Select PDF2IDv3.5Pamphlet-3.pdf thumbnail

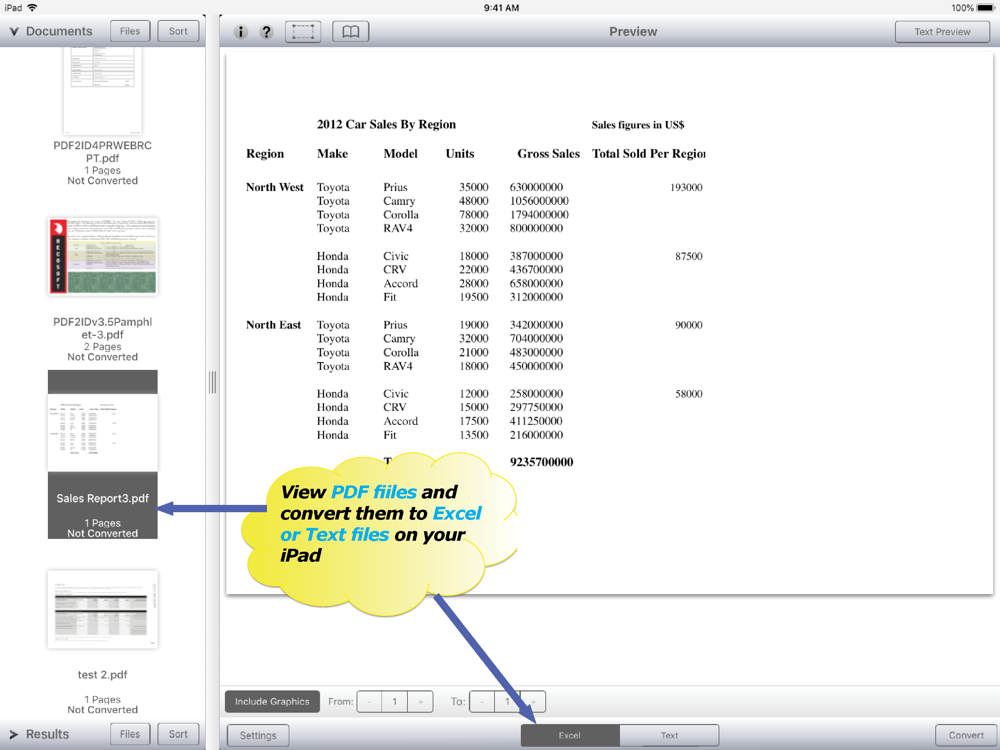[x=103, y=256]
